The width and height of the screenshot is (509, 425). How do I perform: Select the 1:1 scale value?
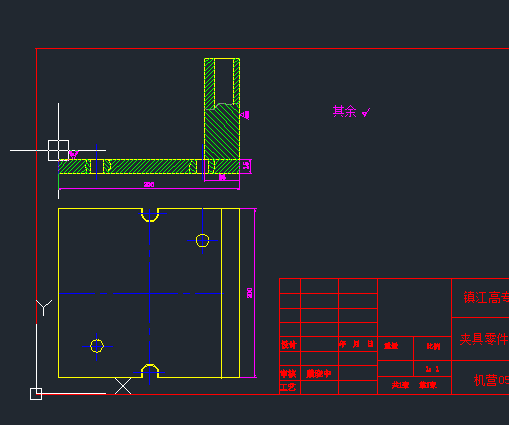(x=432, y=369)
